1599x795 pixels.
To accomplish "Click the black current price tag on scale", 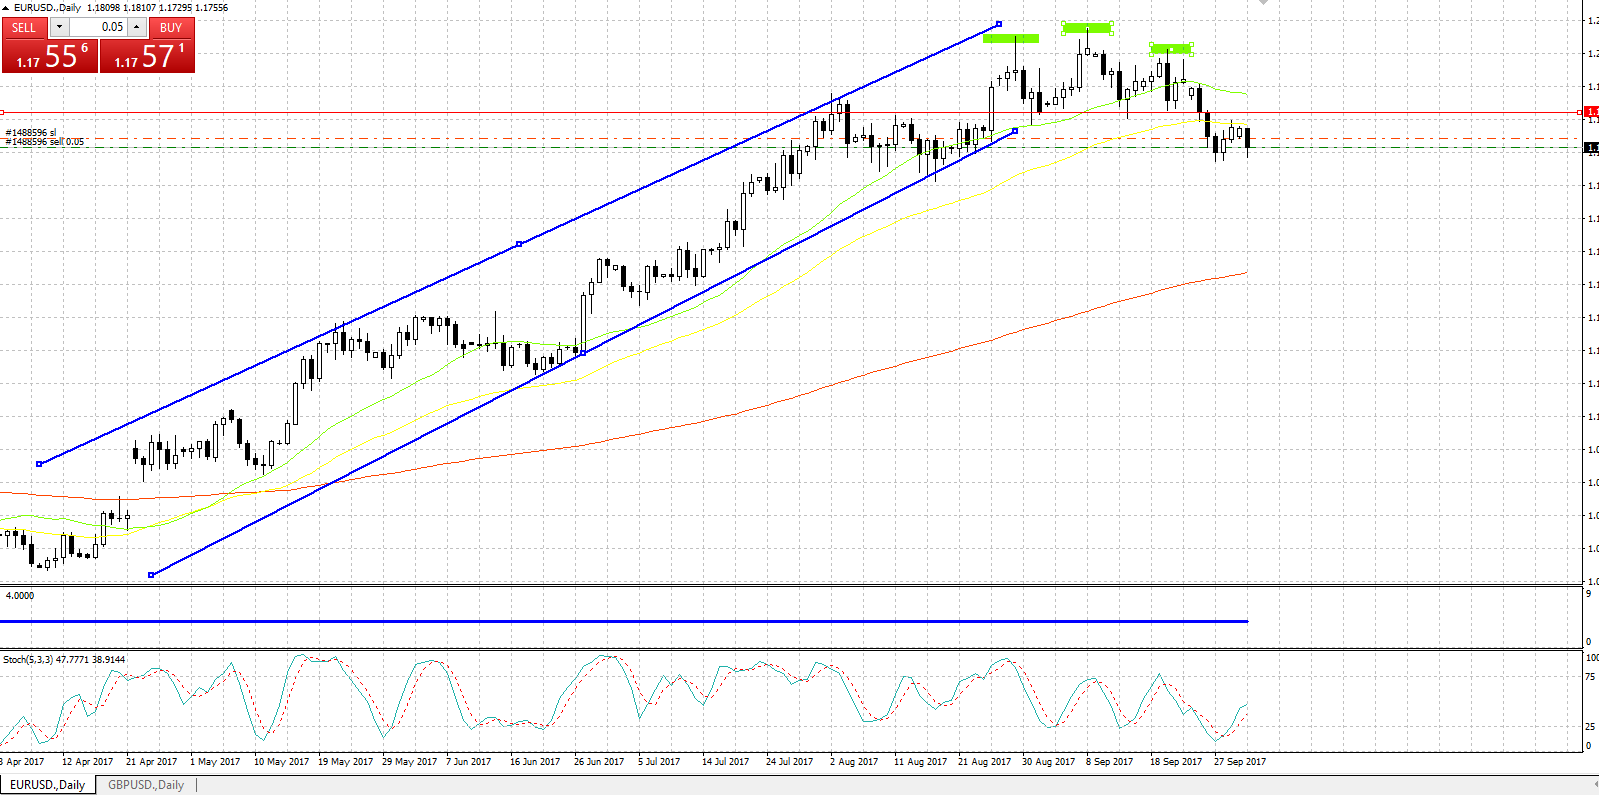I will pyautogui.click(x=1592, y=147).
